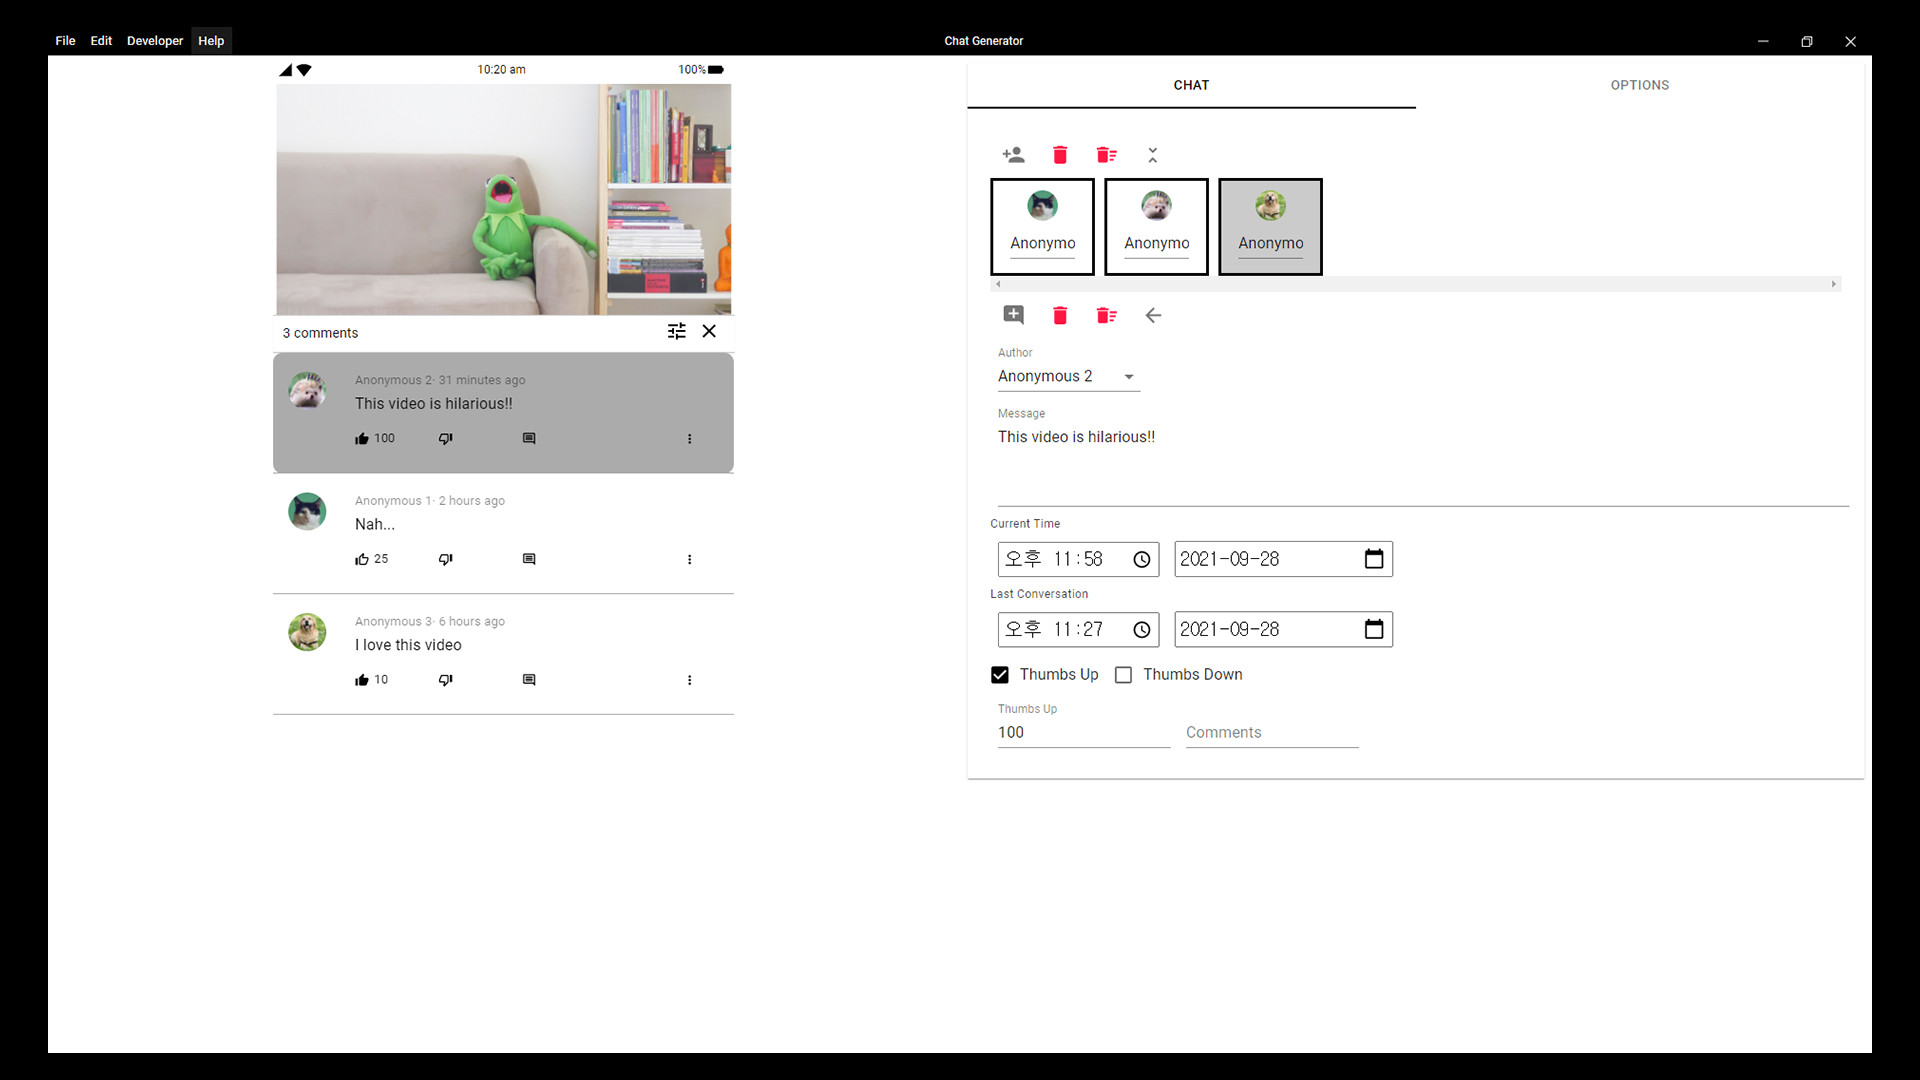Click the add message icon
Image resolution: width=1920 pixels, height=1080 pixels.
tap(1013, 315)
